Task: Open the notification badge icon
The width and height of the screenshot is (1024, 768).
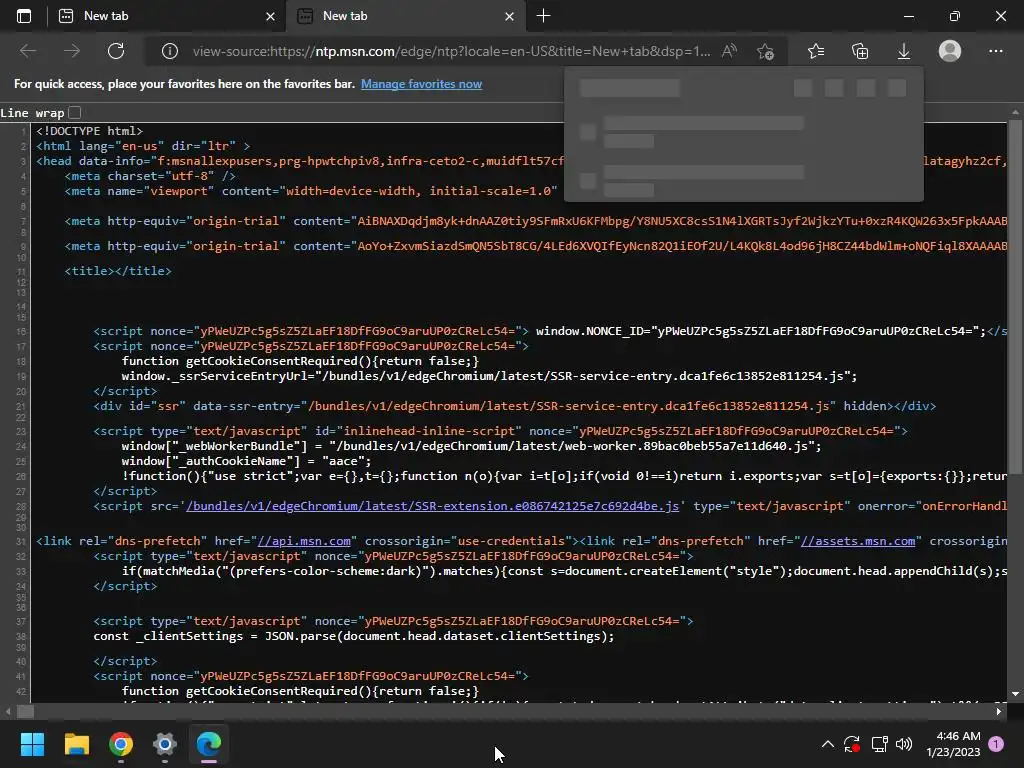Action: (996, 744)
